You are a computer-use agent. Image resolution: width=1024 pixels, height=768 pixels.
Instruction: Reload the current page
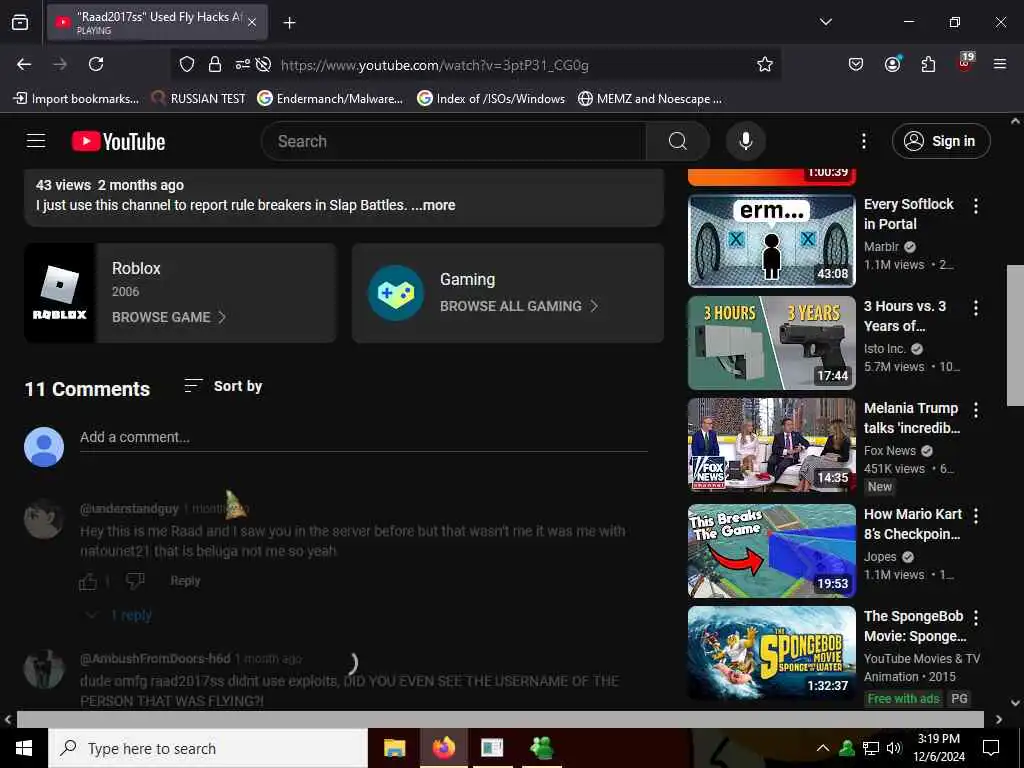[x=96, y=64]
